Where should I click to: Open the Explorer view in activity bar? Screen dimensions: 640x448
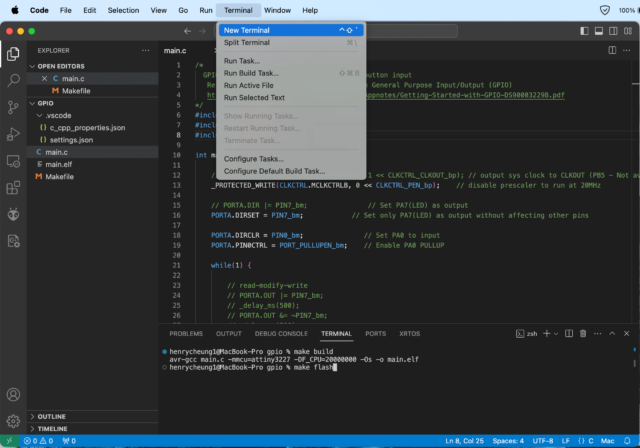(13, 53)
